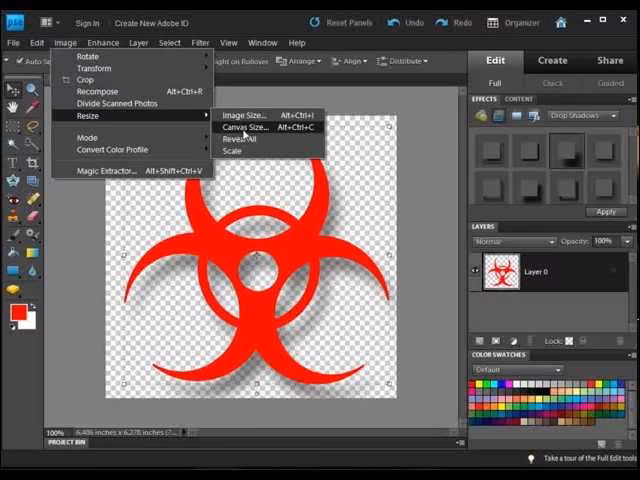The height and width of the screenshot is (480, 640).
Task: Open the white background color picker
Action: [x=30, y=324]
